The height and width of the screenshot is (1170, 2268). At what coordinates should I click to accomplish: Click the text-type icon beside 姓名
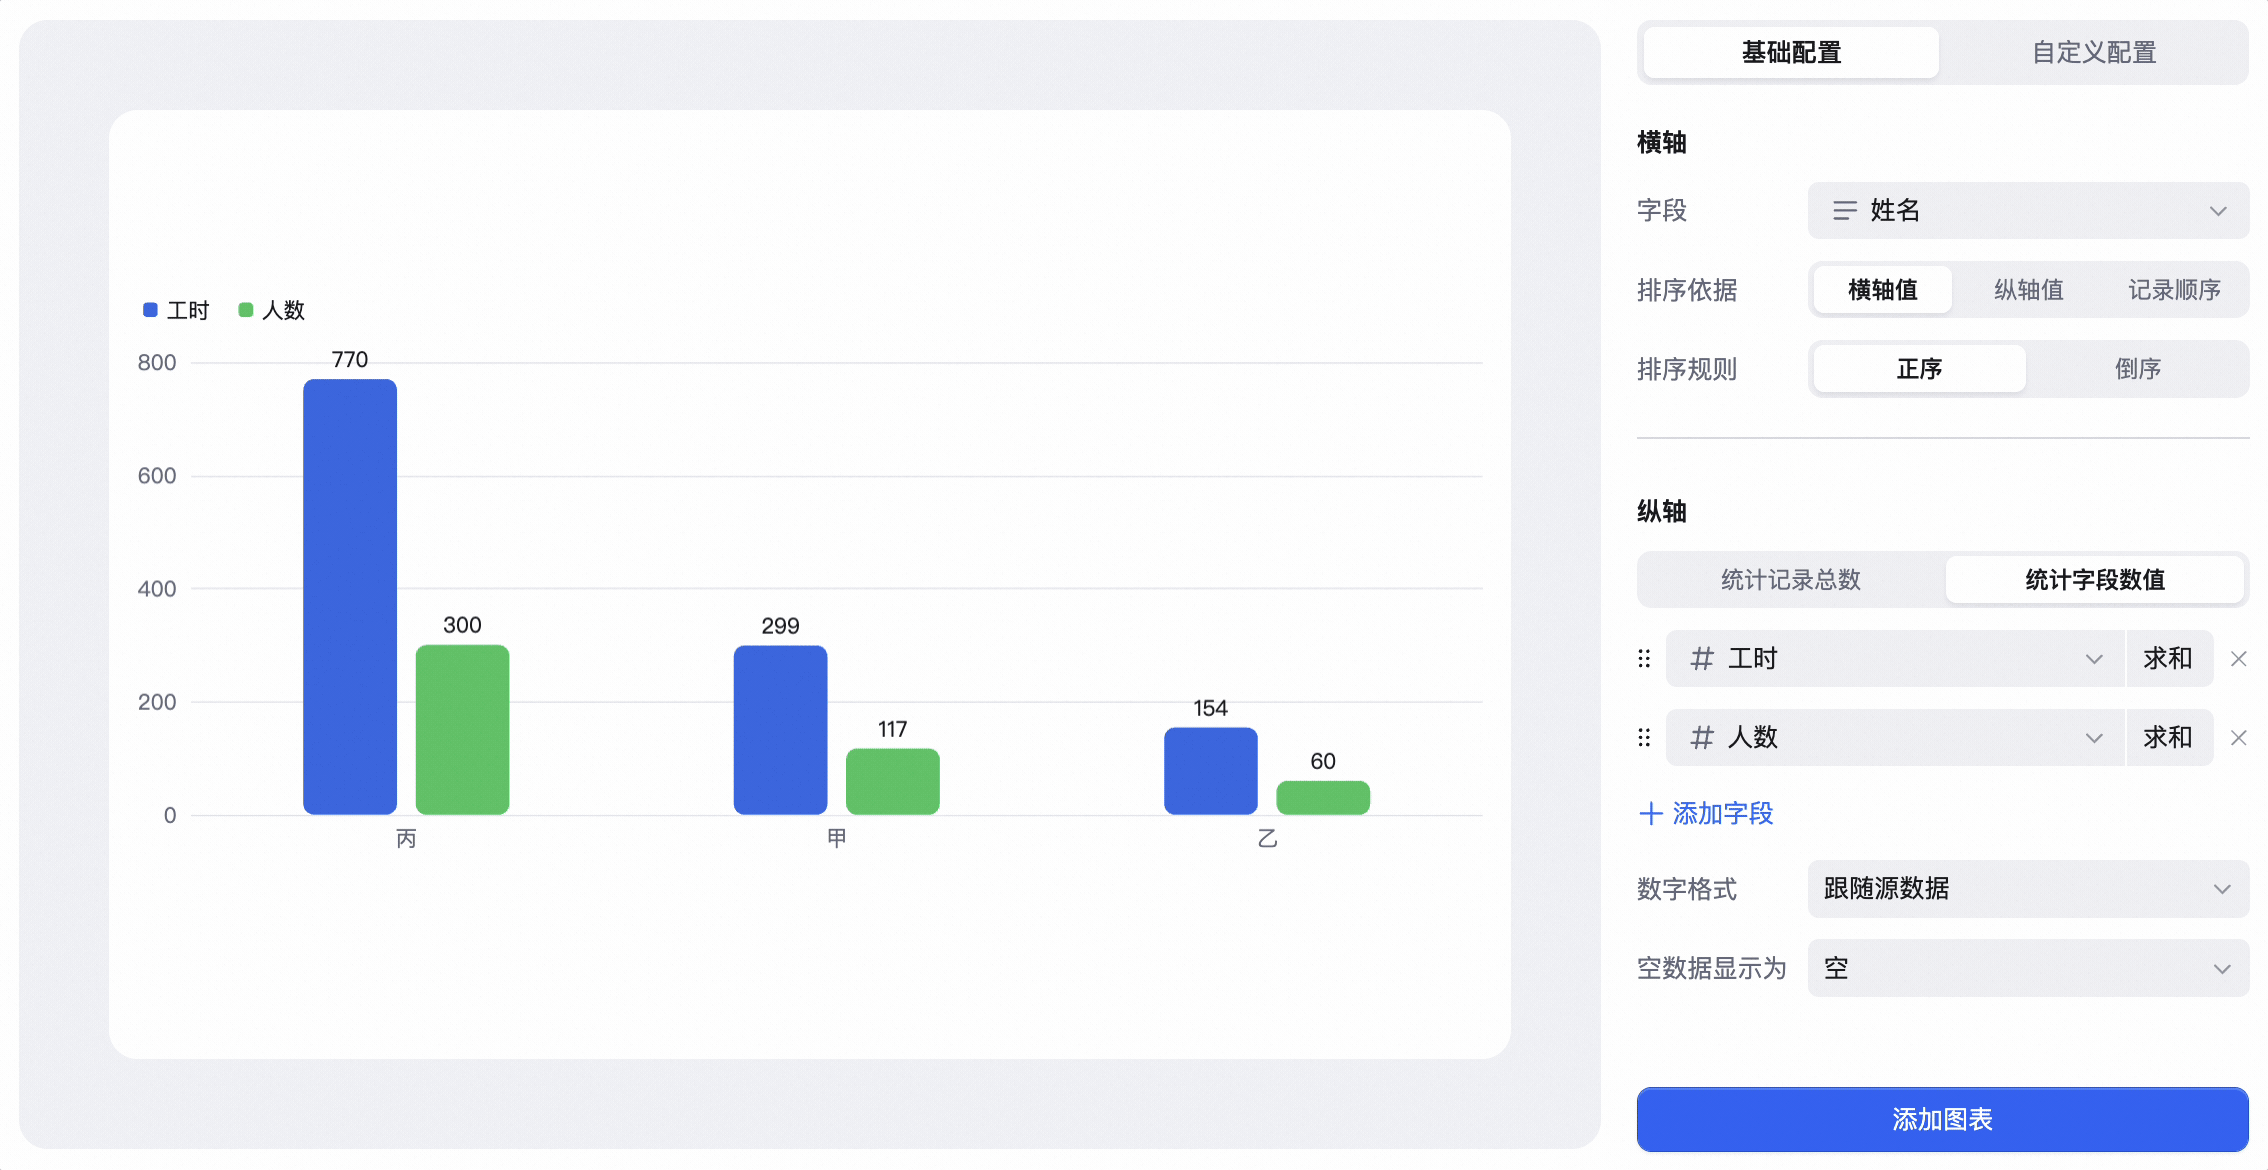click(x=1845, y=211)
